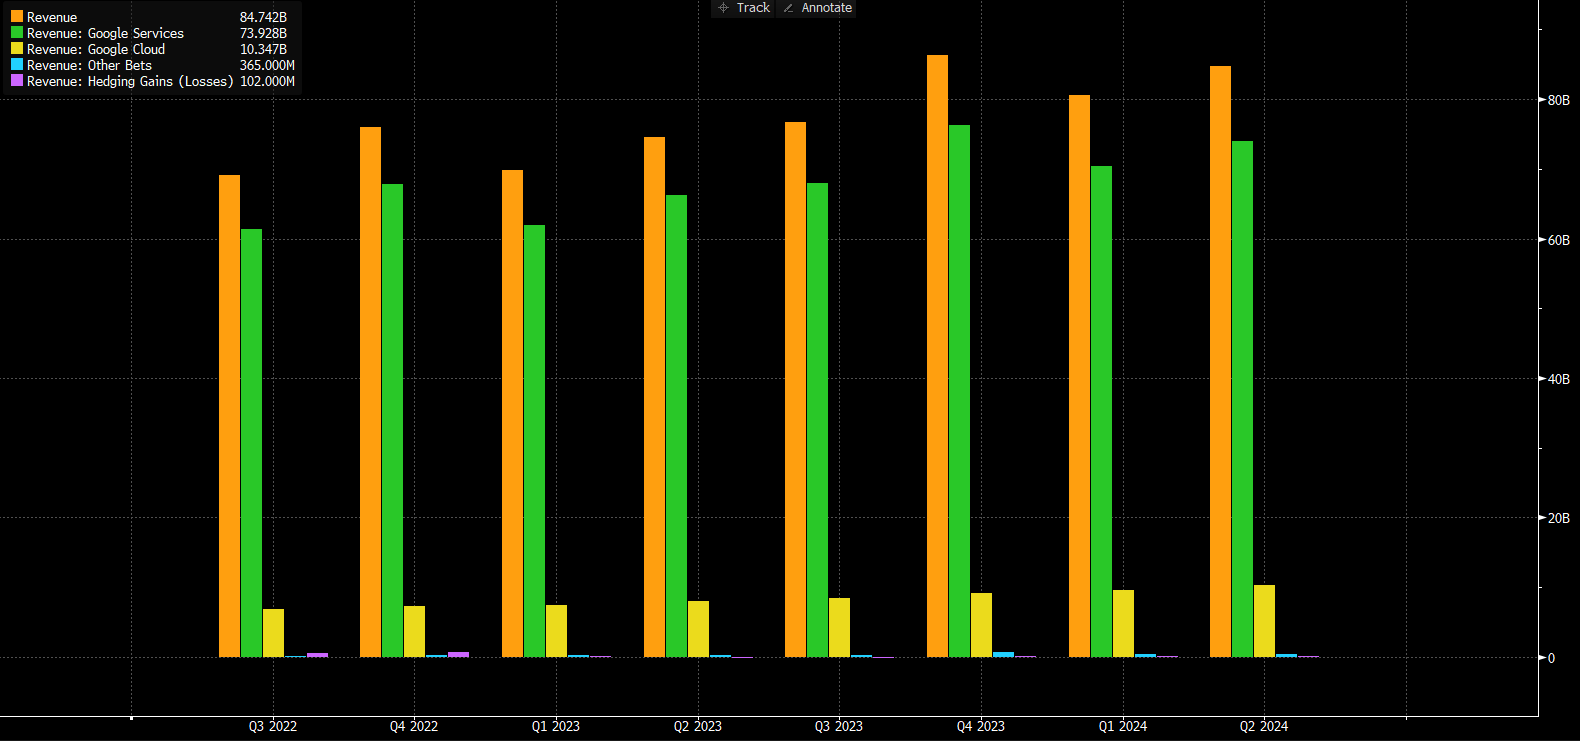Click the yellow Google Cloud bar for Q4 2023
Viewport: 1580px width, 741px height.
981,625
